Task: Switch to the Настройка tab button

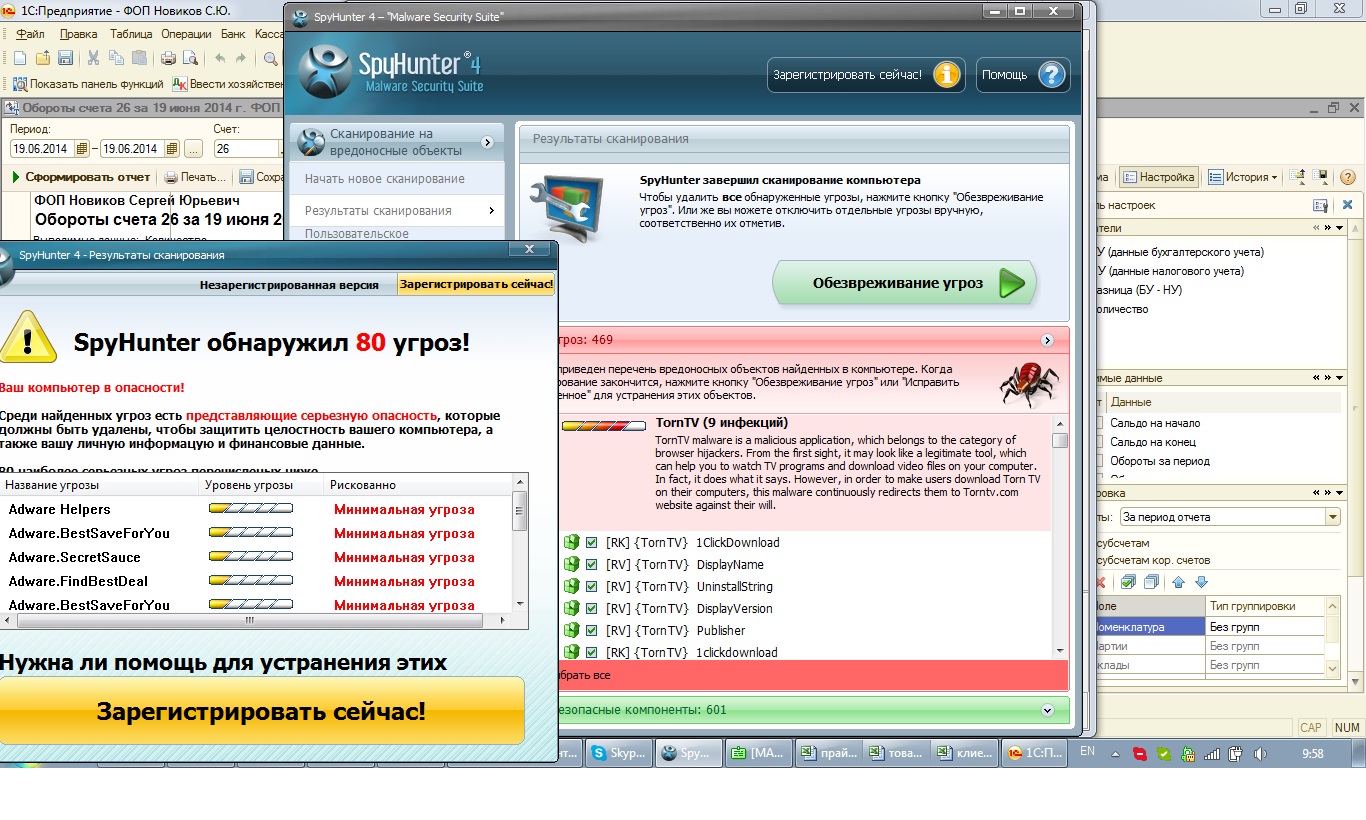Action: point(1158,177)
